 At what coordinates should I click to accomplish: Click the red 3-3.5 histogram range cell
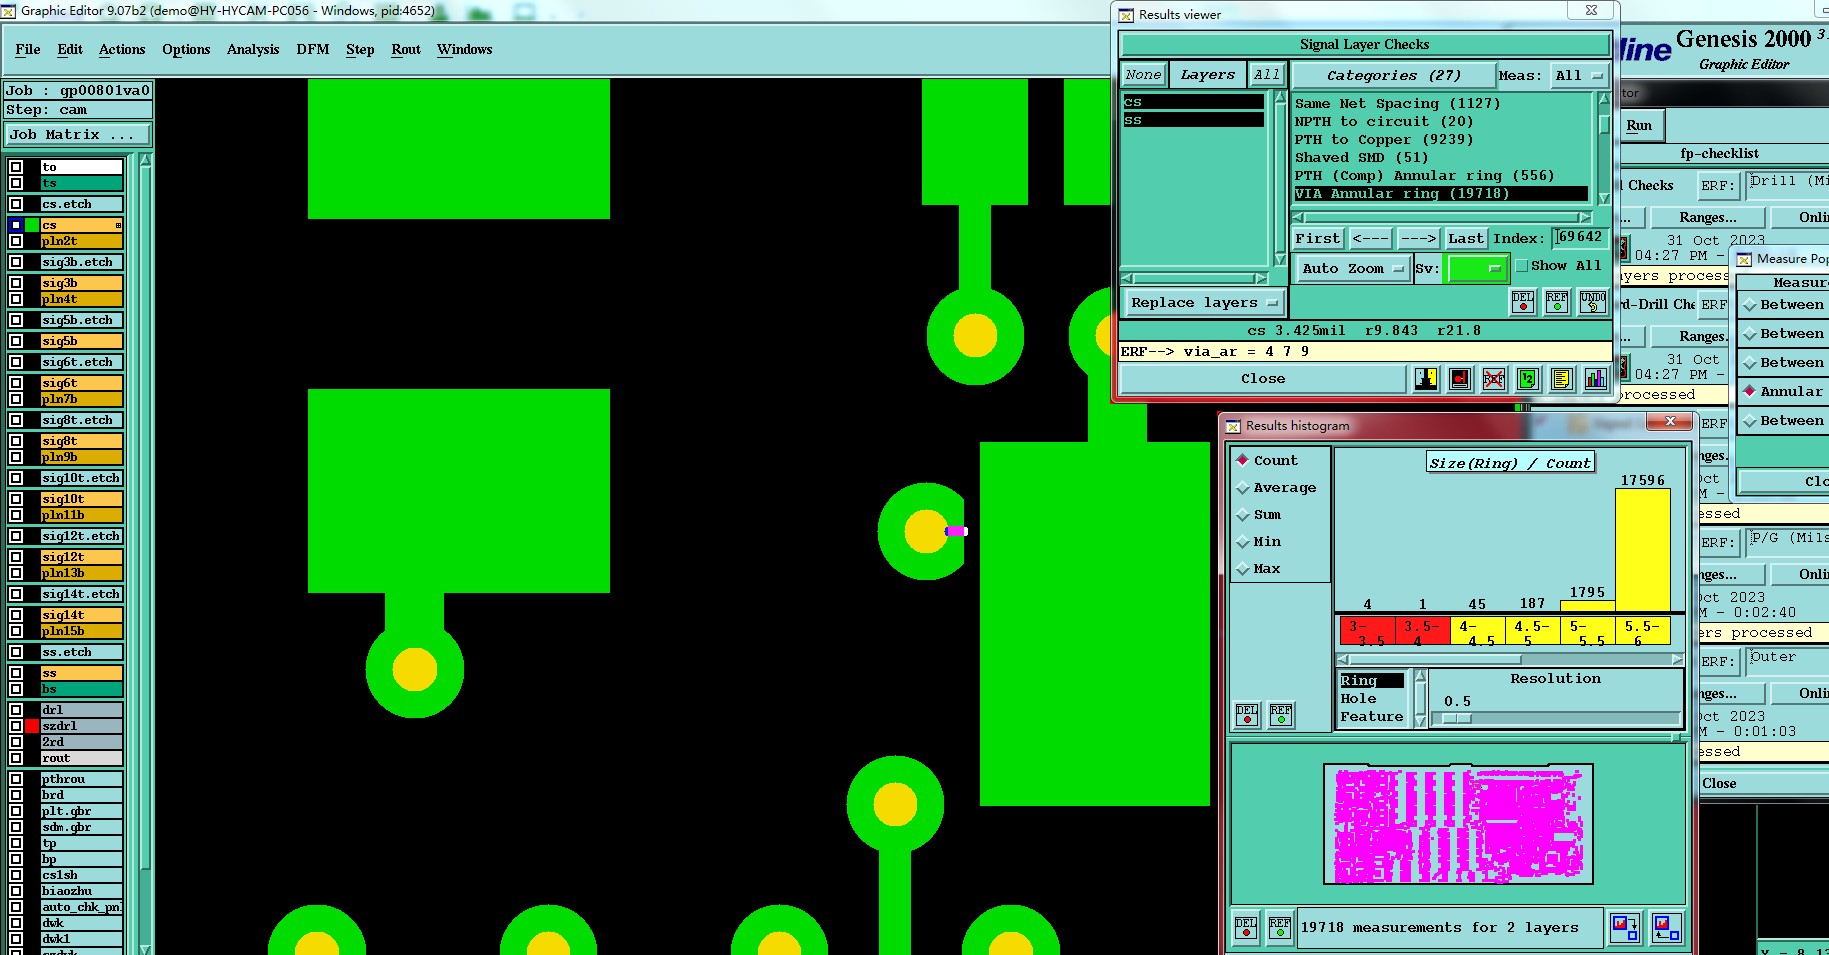pos(1366,631)
